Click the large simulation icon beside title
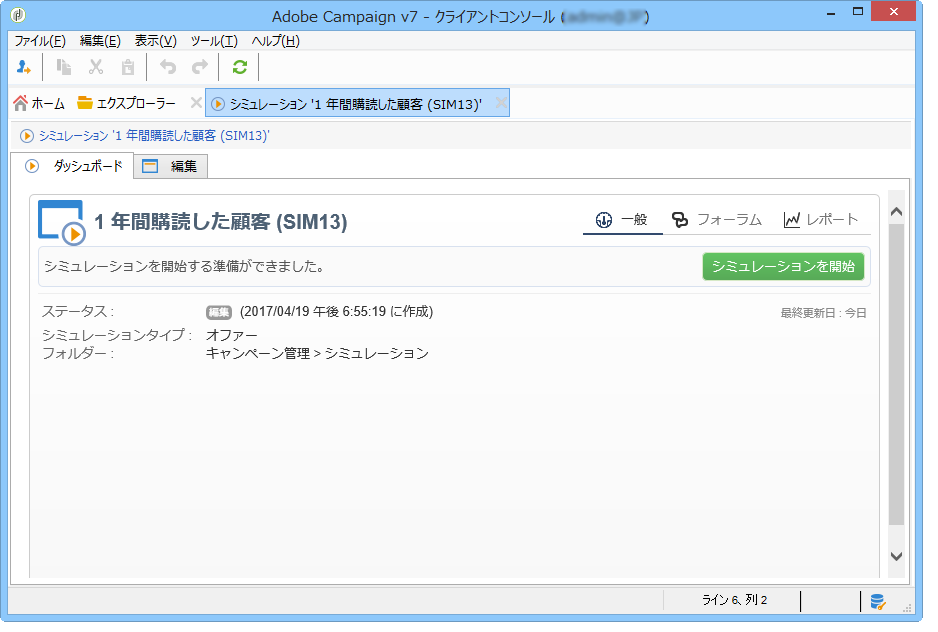Screen dimensions: 938x632 click(62, 223)
